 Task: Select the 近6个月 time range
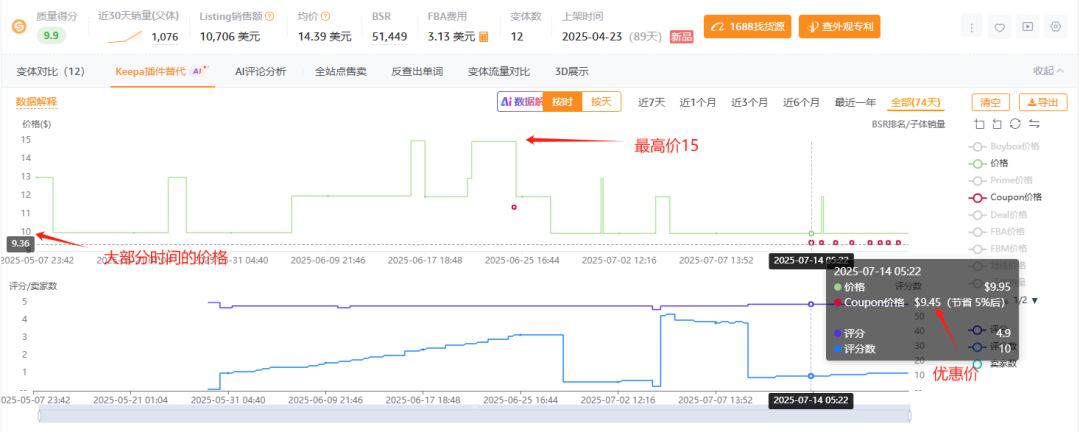point(801,102)
